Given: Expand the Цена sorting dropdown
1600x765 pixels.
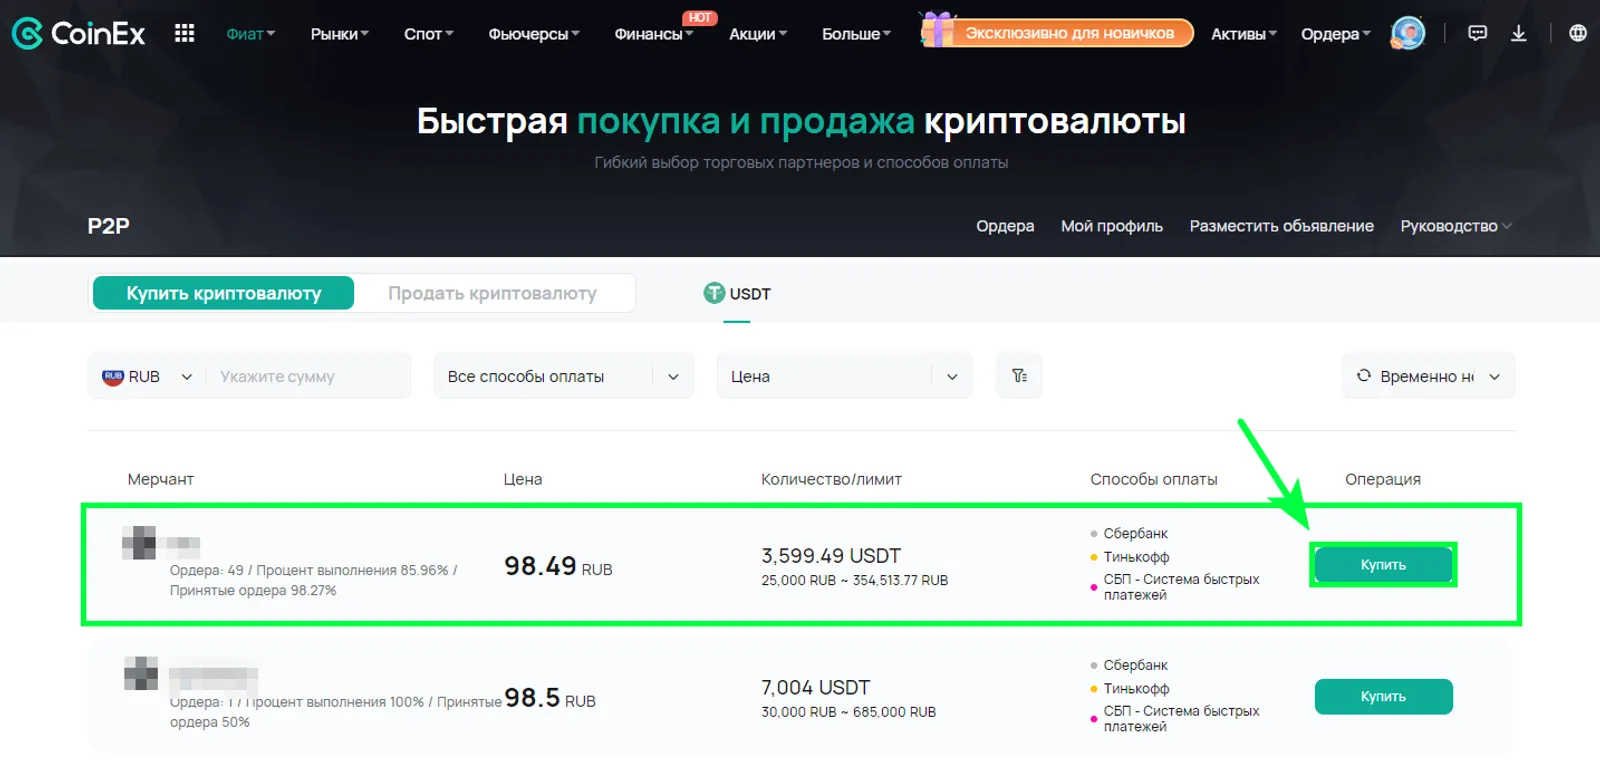Looking at the screenshot, I should [x=844, y=376].
